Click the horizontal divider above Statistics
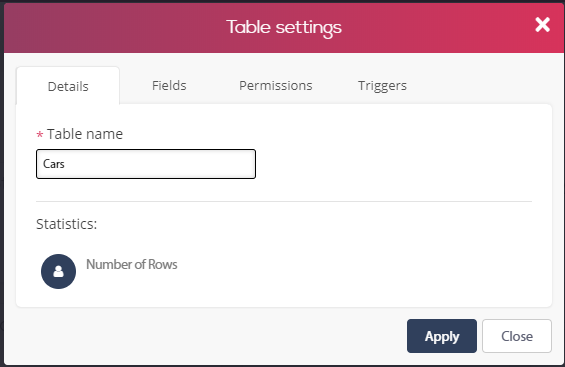This screenshot has height=367, width=565. [284, 202]
